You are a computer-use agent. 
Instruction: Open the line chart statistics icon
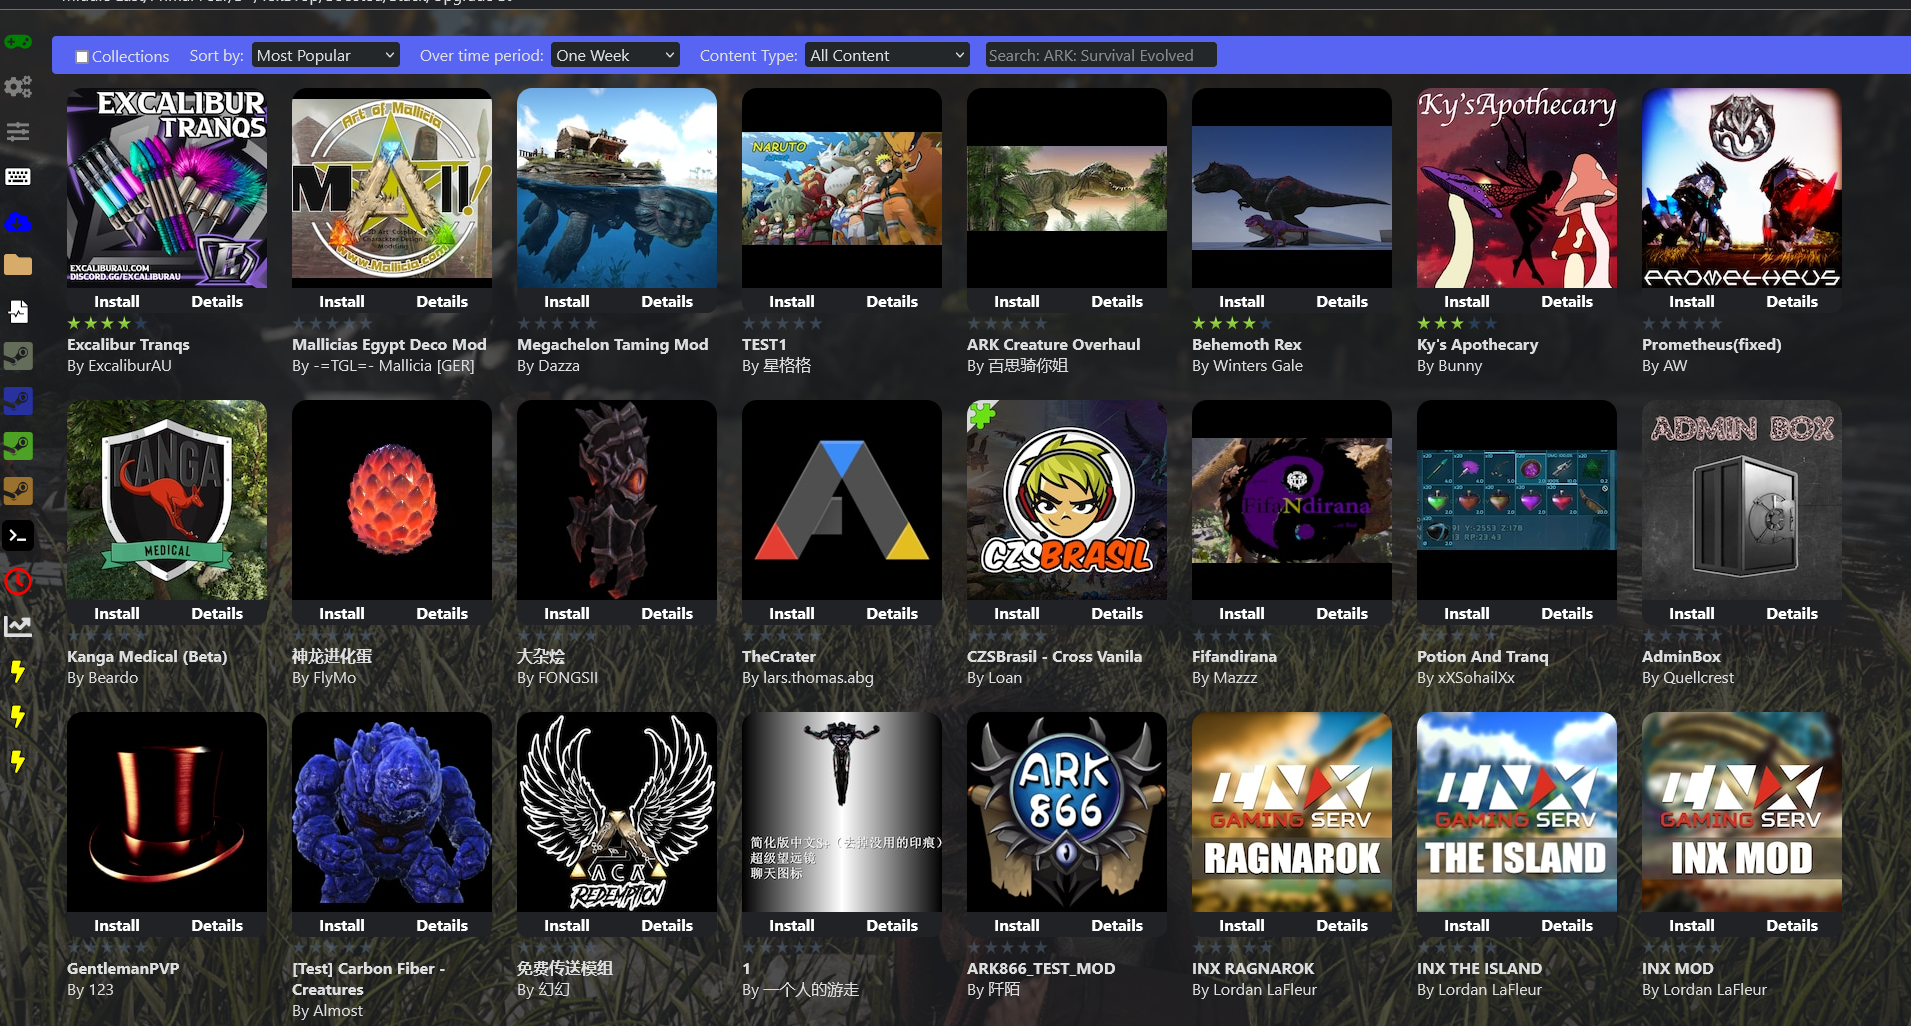[x=18, y=626]
